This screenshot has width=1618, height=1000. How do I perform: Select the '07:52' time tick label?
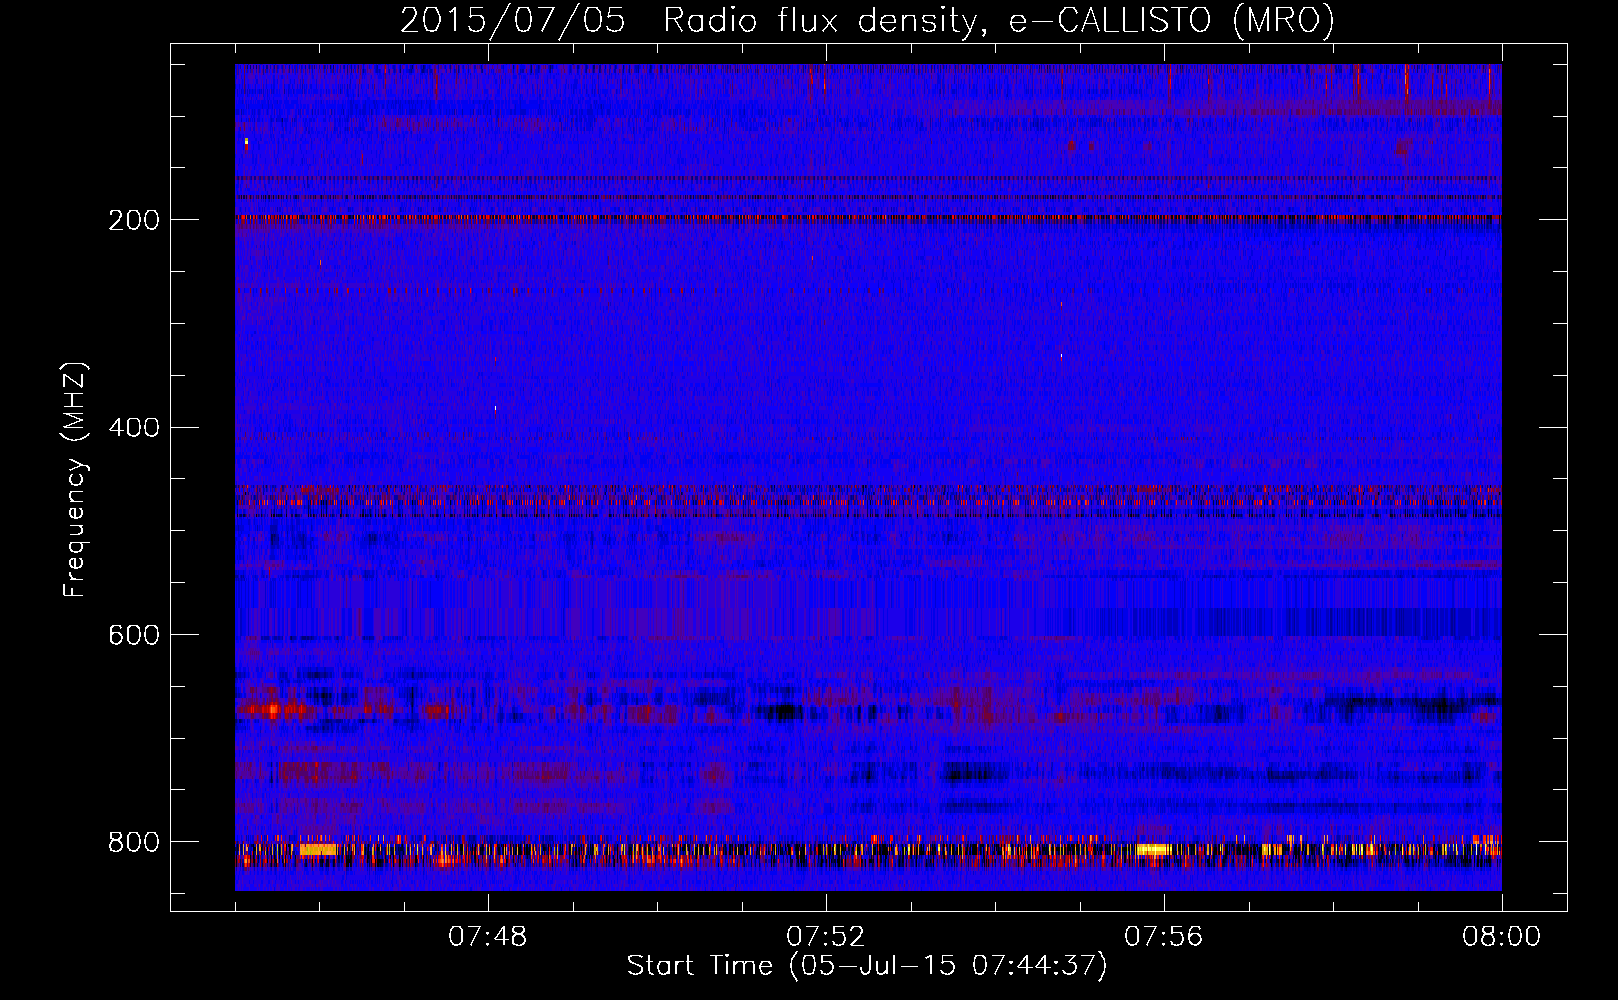[x=826, y=937]
